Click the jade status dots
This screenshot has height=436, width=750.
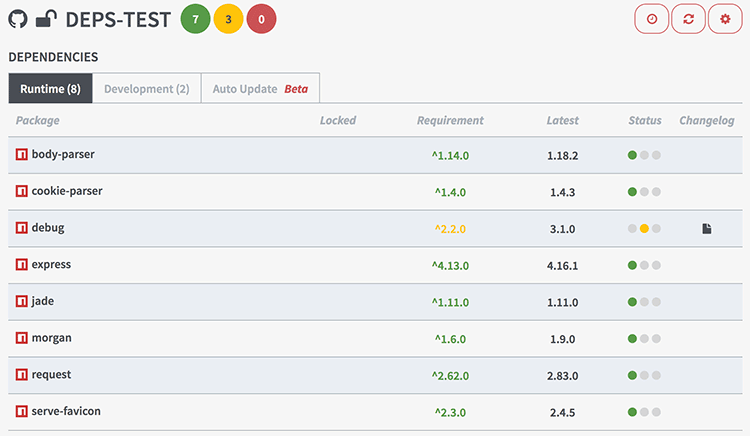(x=644, y=302)
